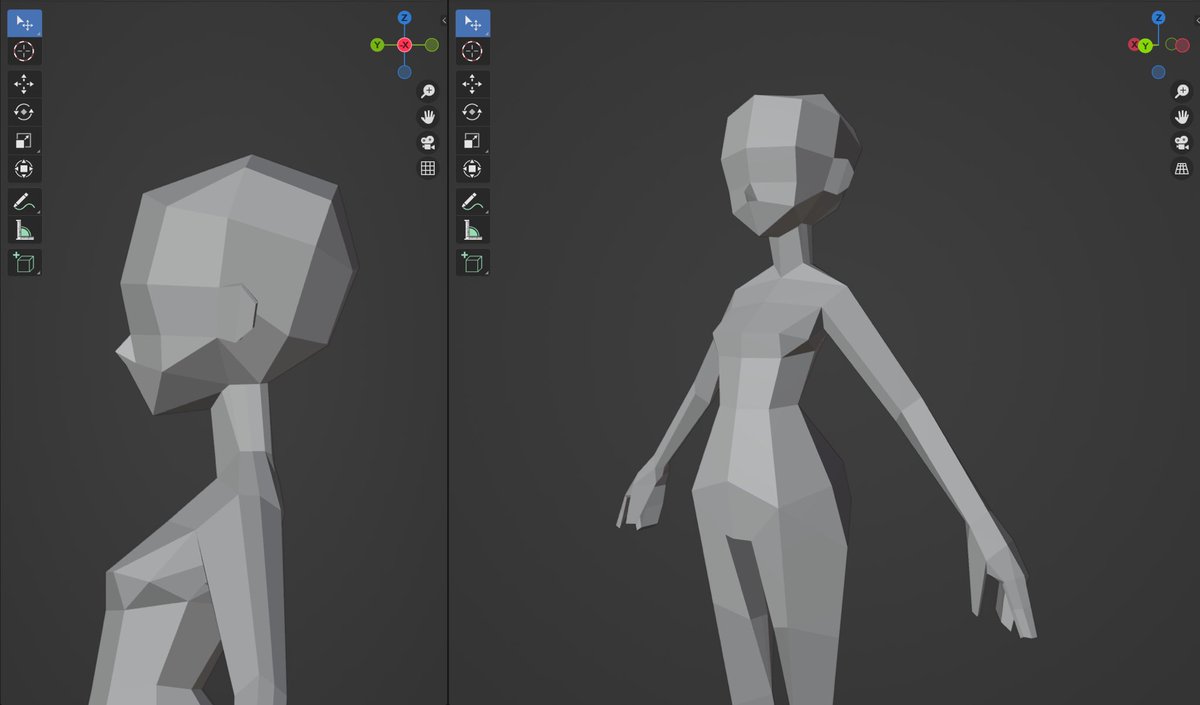Click the dark red negative X on right gizmo
Image resolution: width=1200 pixels, height=705 pixels.
tap(1182, 45)
